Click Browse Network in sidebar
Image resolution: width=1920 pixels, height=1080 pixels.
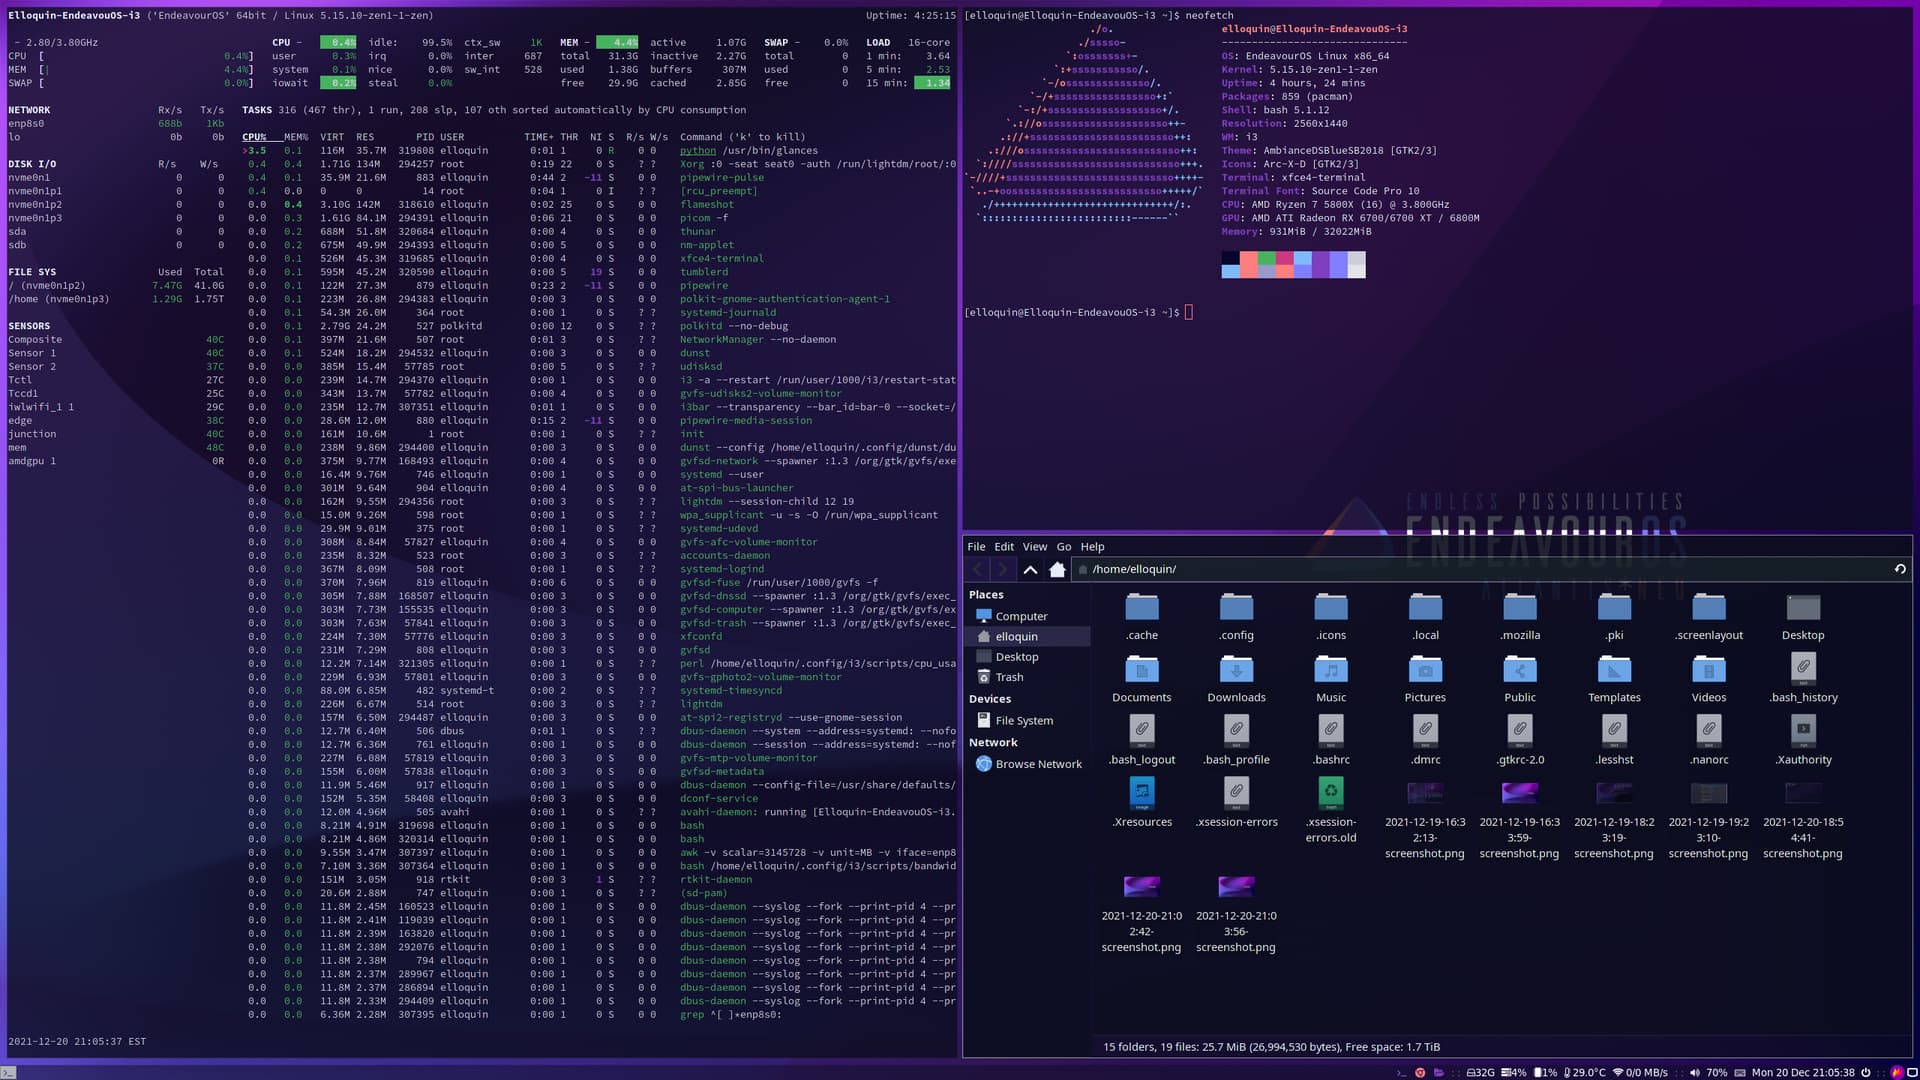point(1027,764)
